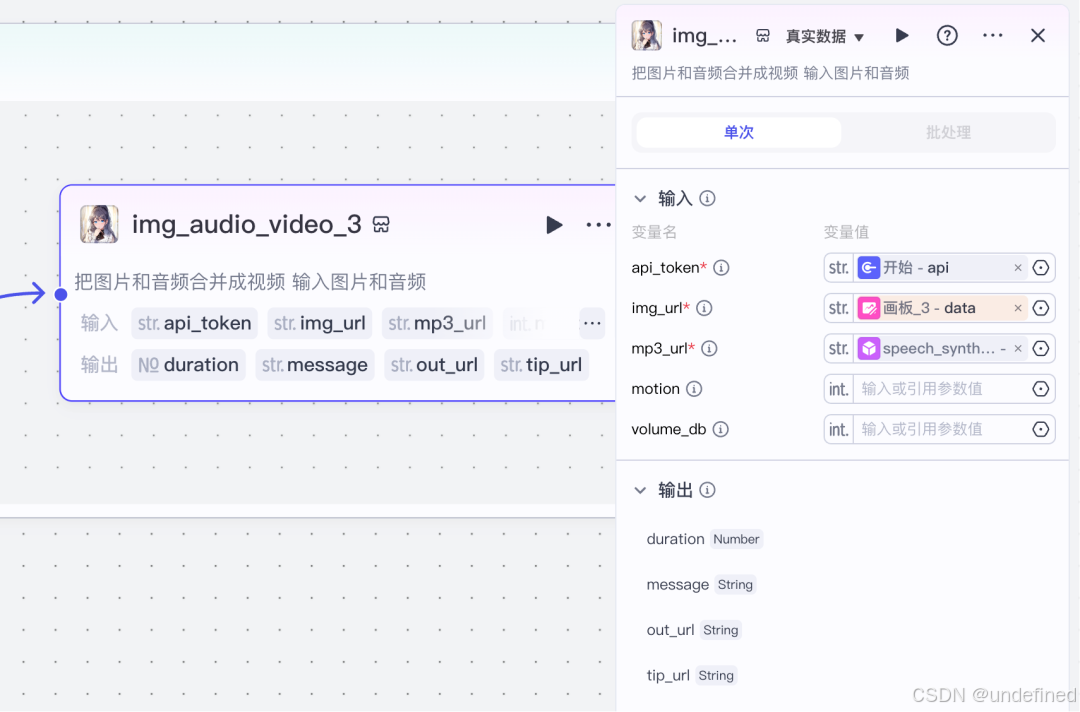
Task: Open reference picker for api_token
Action: click(x=1041, y=268)
